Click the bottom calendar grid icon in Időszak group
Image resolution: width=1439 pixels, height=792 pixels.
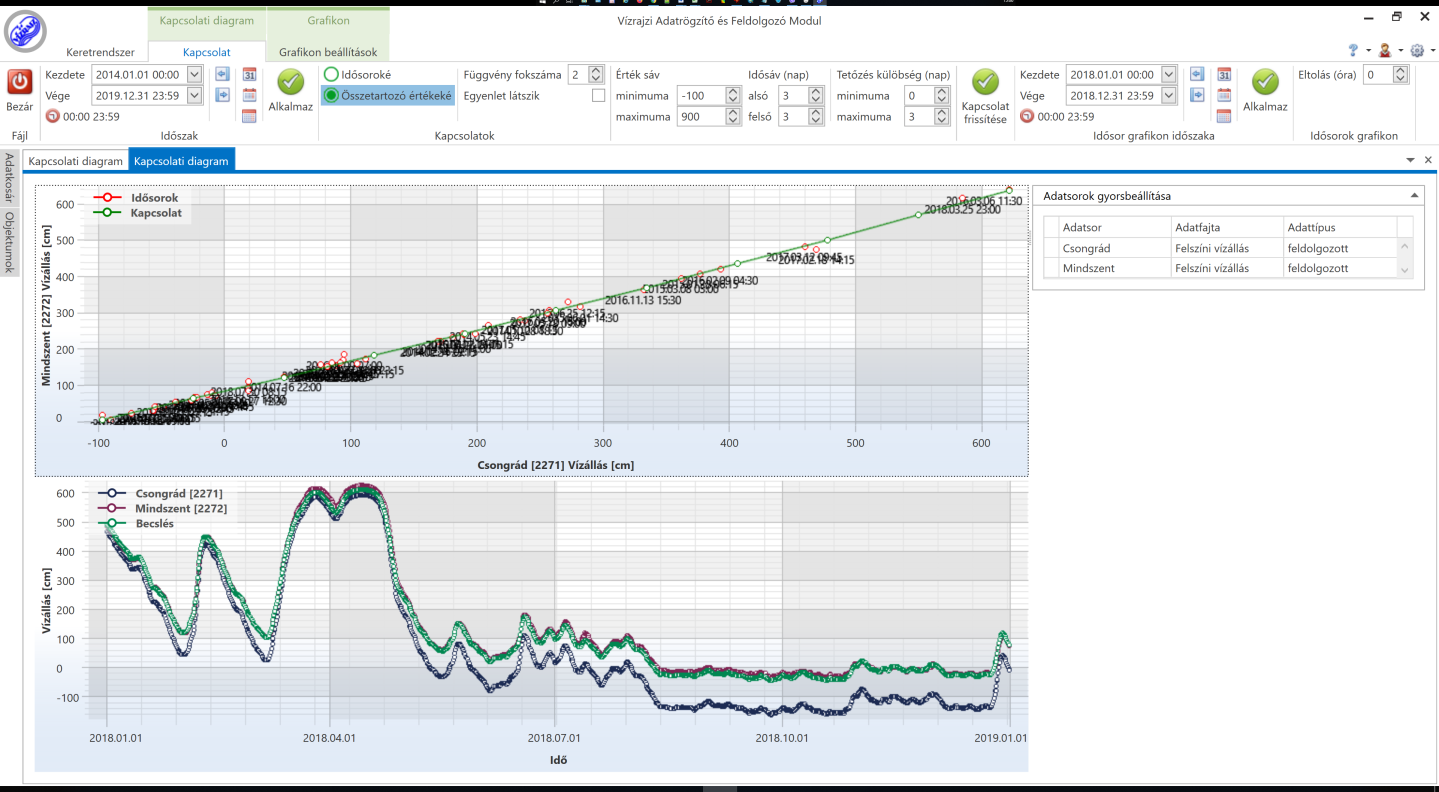click(250, 116)
